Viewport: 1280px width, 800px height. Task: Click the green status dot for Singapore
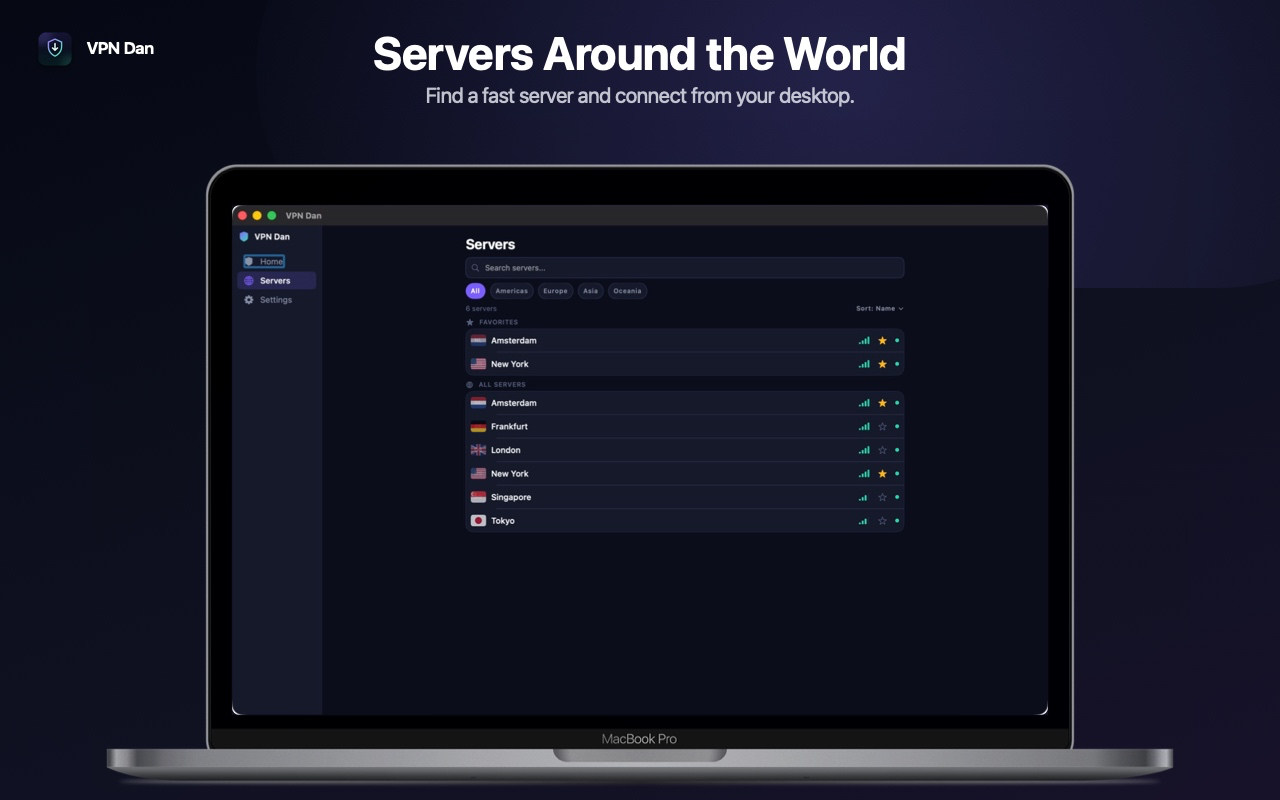point(897,497)
